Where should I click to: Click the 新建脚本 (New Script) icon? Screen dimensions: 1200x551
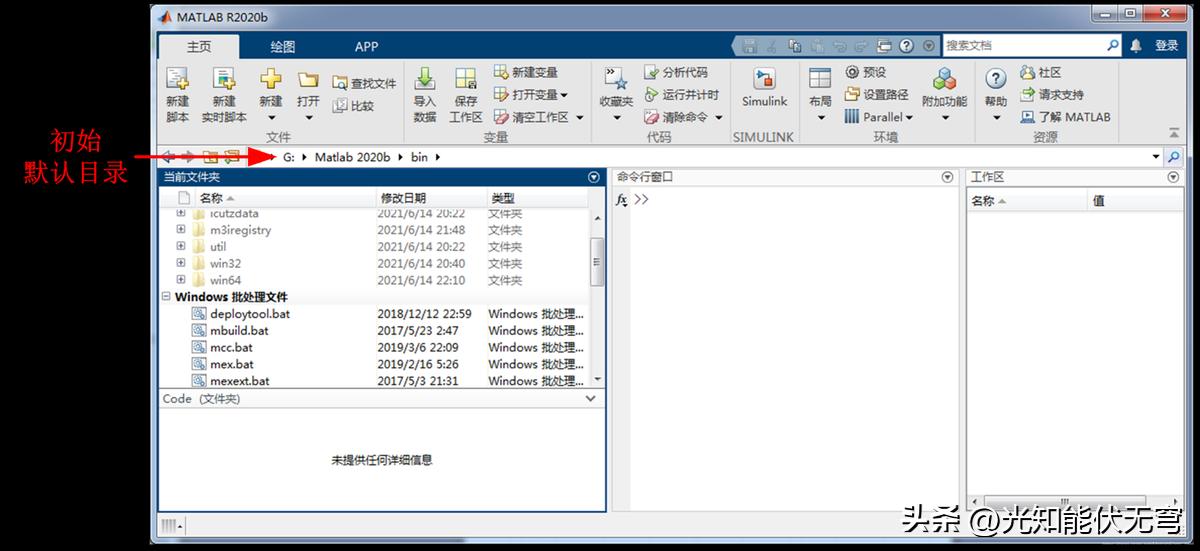point(177,80)
